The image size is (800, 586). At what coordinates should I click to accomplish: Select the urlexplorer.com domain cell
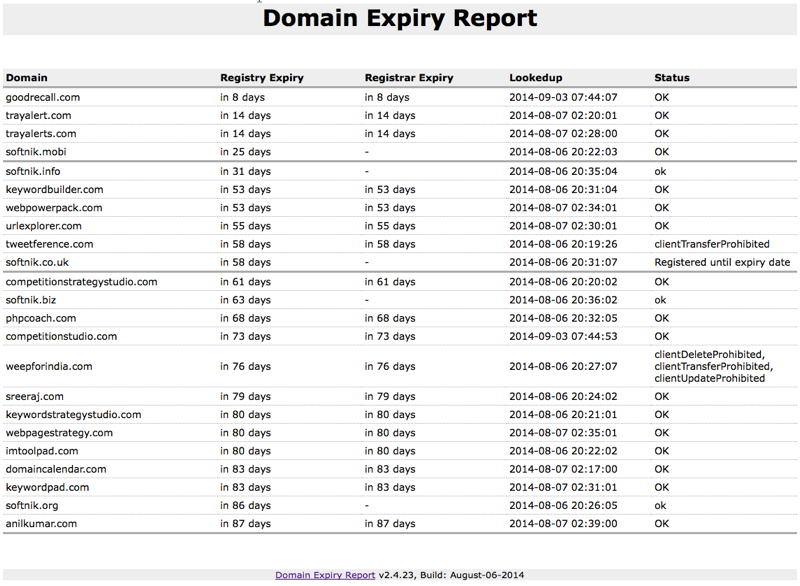point(43,225)
